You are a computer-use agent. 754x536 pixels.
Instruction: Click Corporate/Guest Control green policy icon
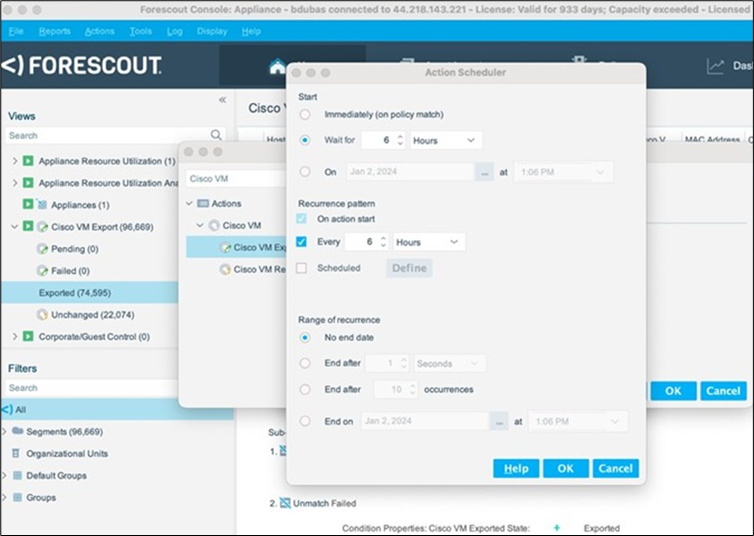point(28,336)
